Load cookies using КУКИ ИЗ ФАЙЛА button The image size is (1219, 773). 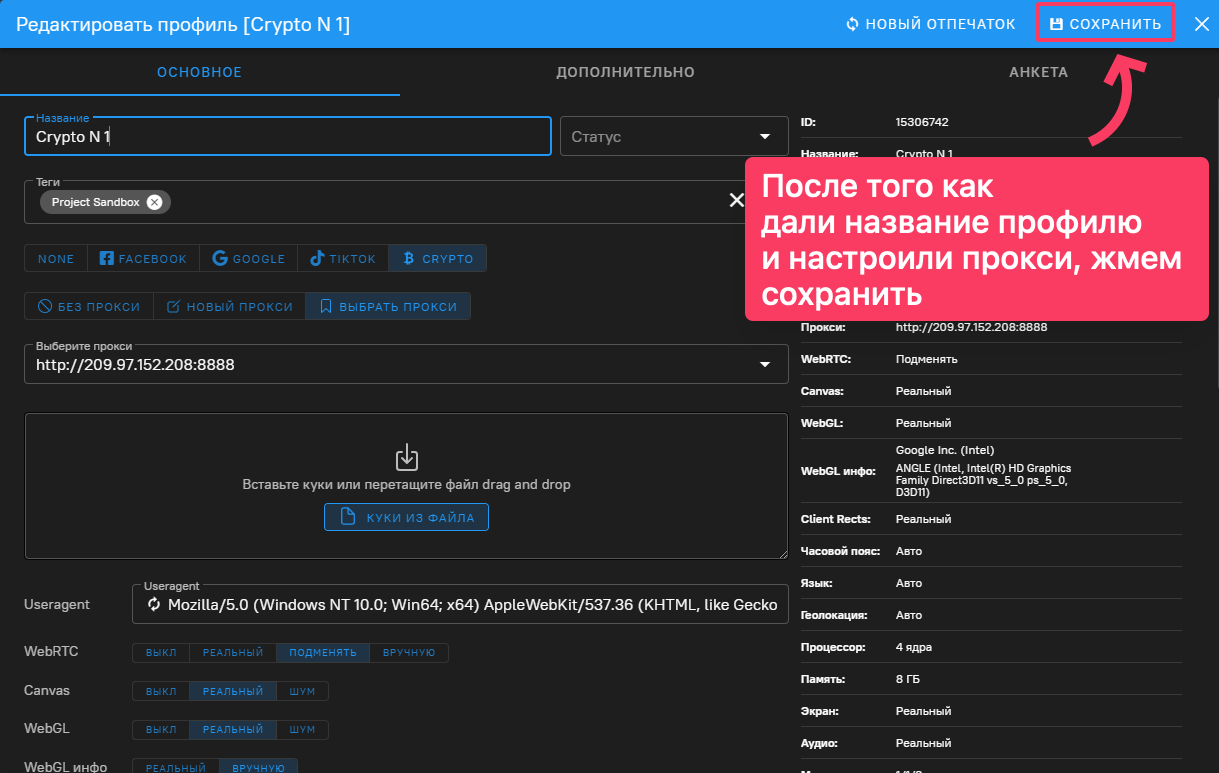click(406, 517)
